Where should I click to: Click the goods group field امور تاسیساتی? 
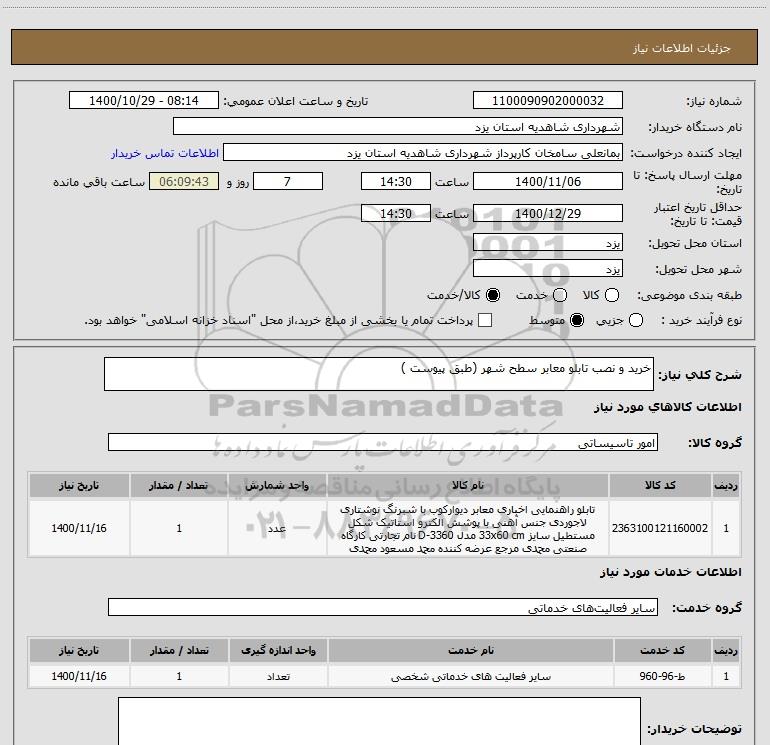[x=383, y=442]
